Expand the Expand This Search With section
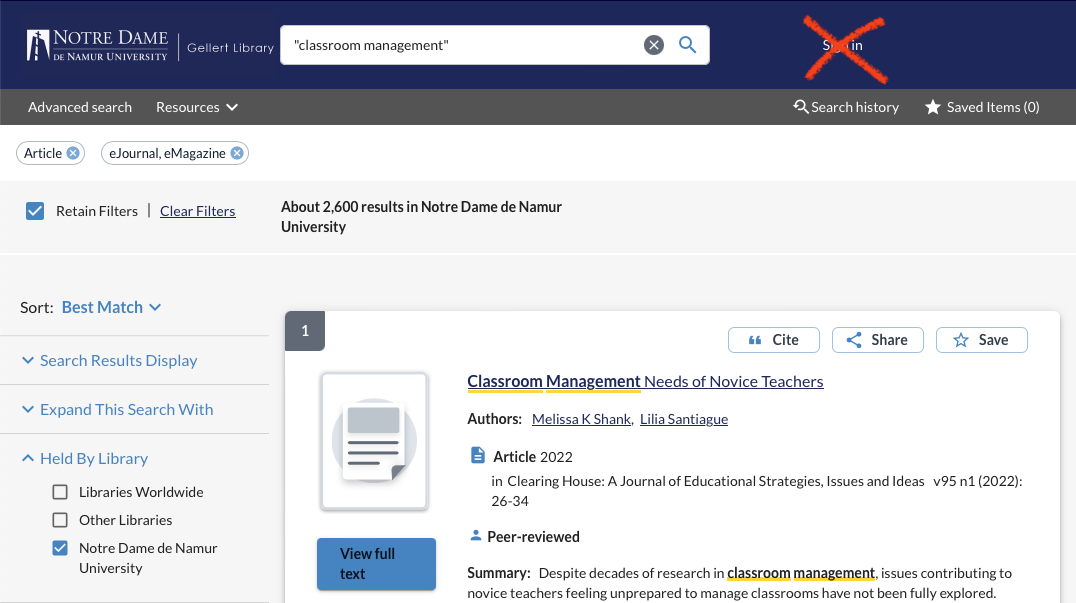This screenshot has height=603, width=1076. click(x=126, y=409)
